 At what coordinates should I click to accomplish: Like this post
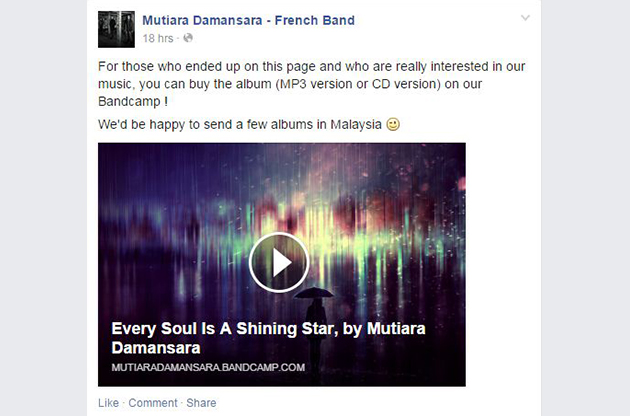point(108,403)
